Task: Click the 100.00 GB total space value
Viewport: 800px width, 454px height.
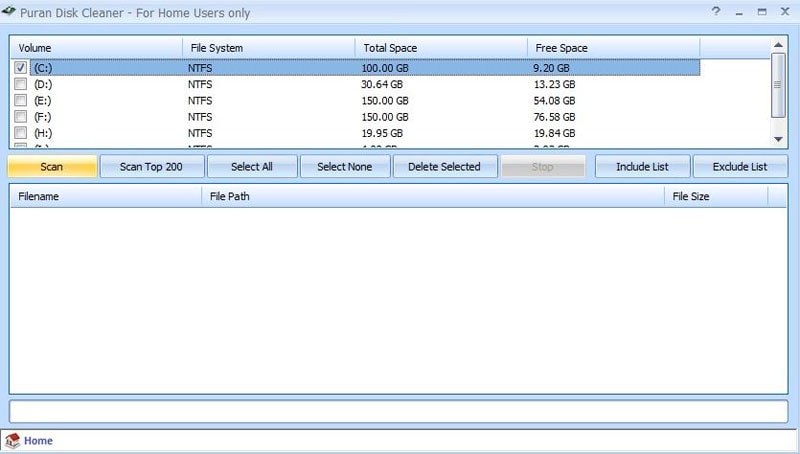Action: [x=385, y=68]
